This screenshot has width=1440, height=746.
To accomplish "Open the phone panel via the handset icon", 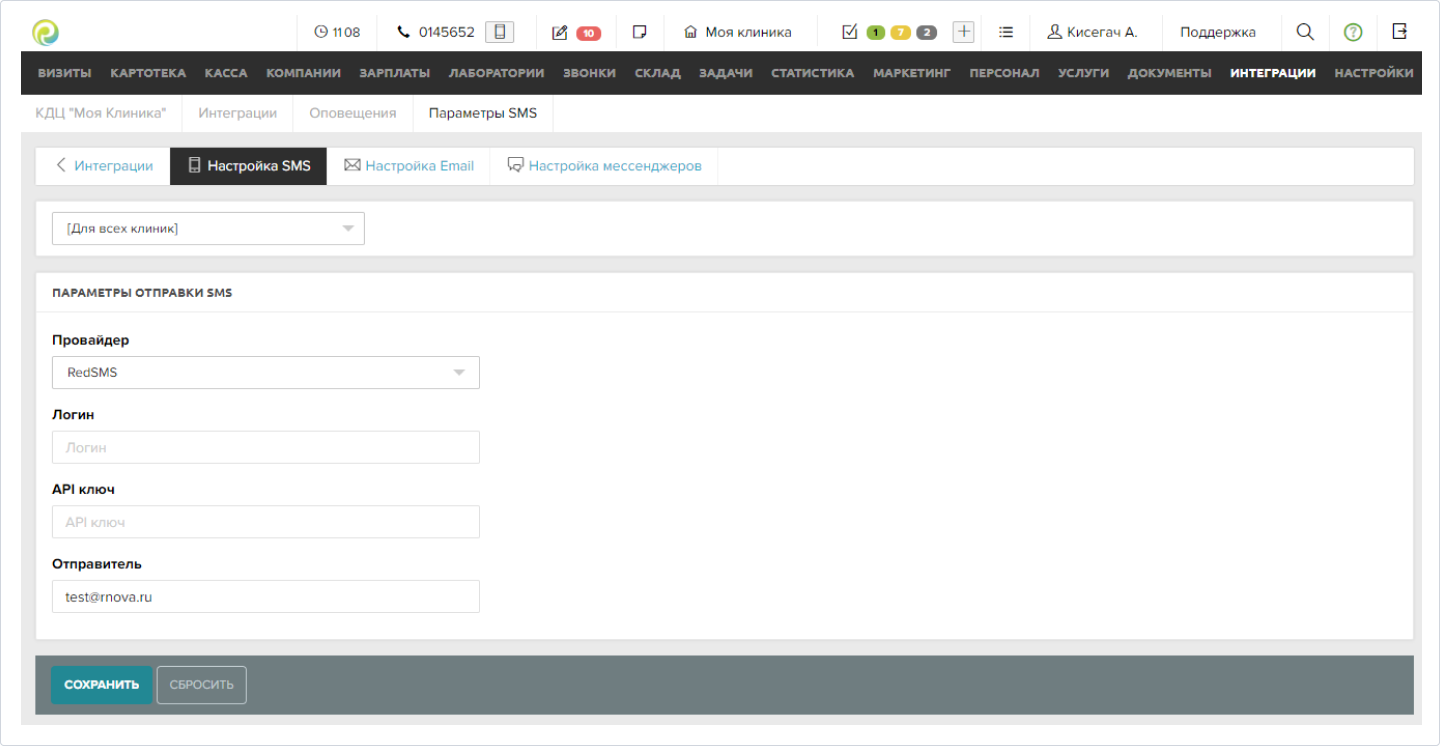I will point(402,31).
